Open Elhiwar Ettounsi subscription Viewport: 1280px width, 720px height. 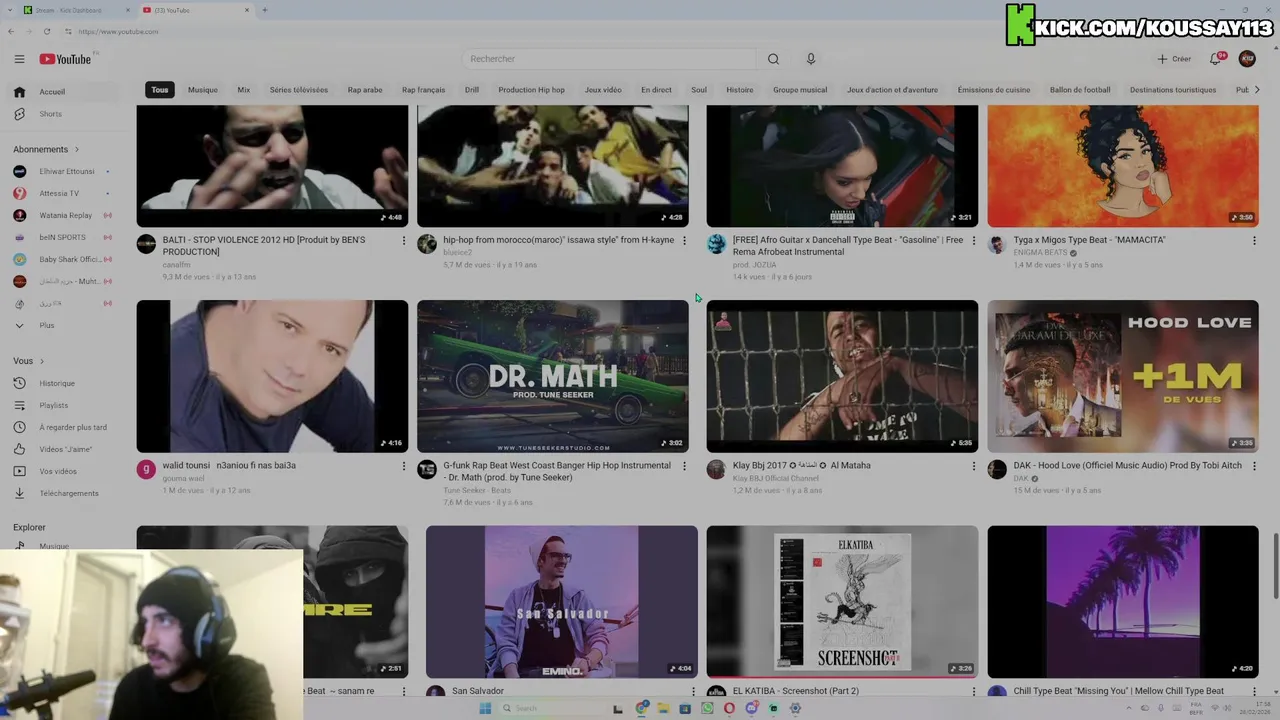[65, 171]
